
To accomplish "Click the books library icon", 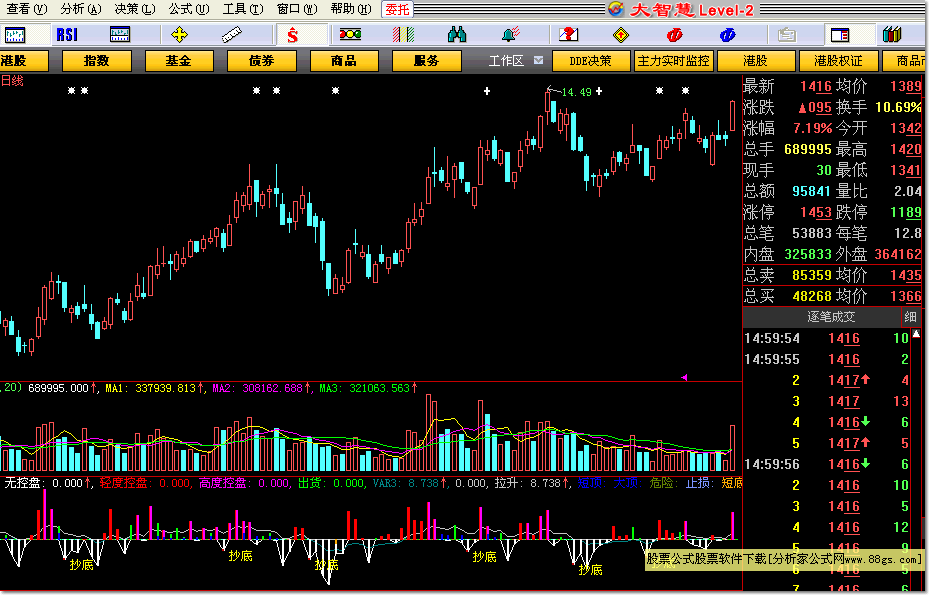I will click(x=892, y=35).
